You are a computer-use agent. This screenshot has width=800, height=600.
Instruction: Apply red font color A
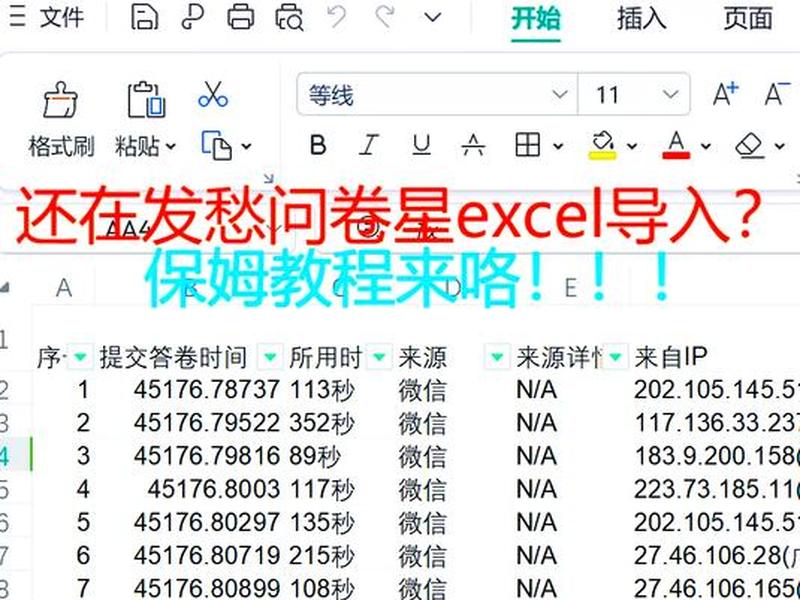[676, 145]
